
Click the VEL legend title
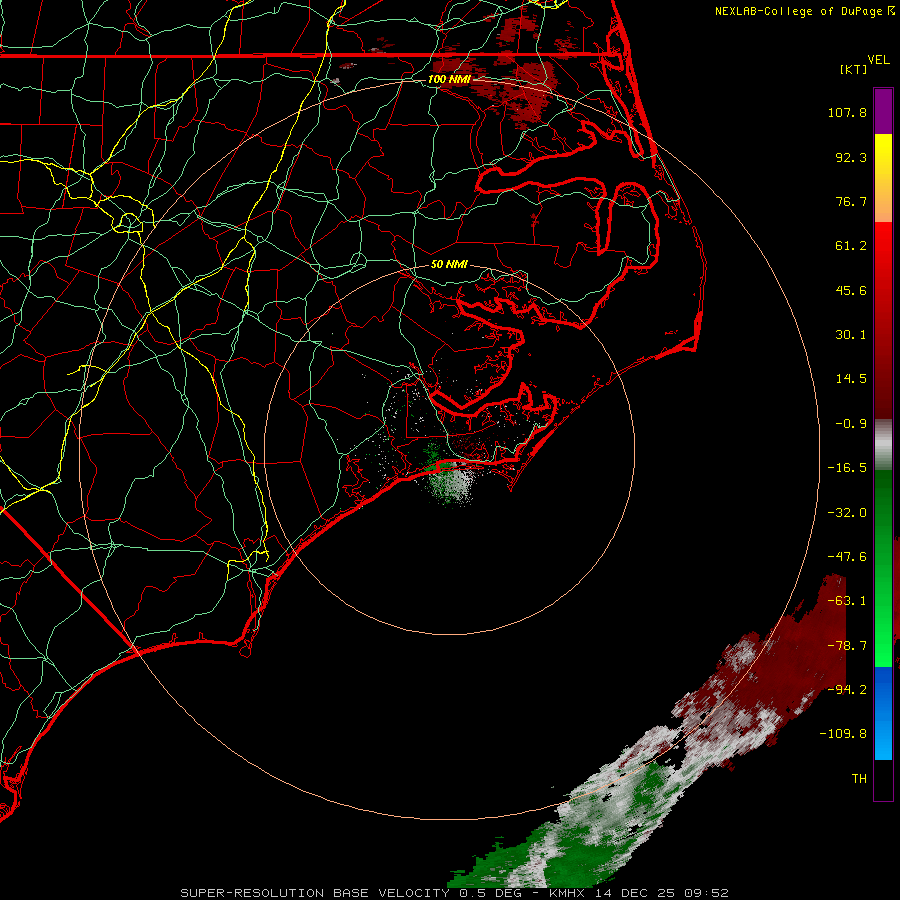click(x=878, y=60)
